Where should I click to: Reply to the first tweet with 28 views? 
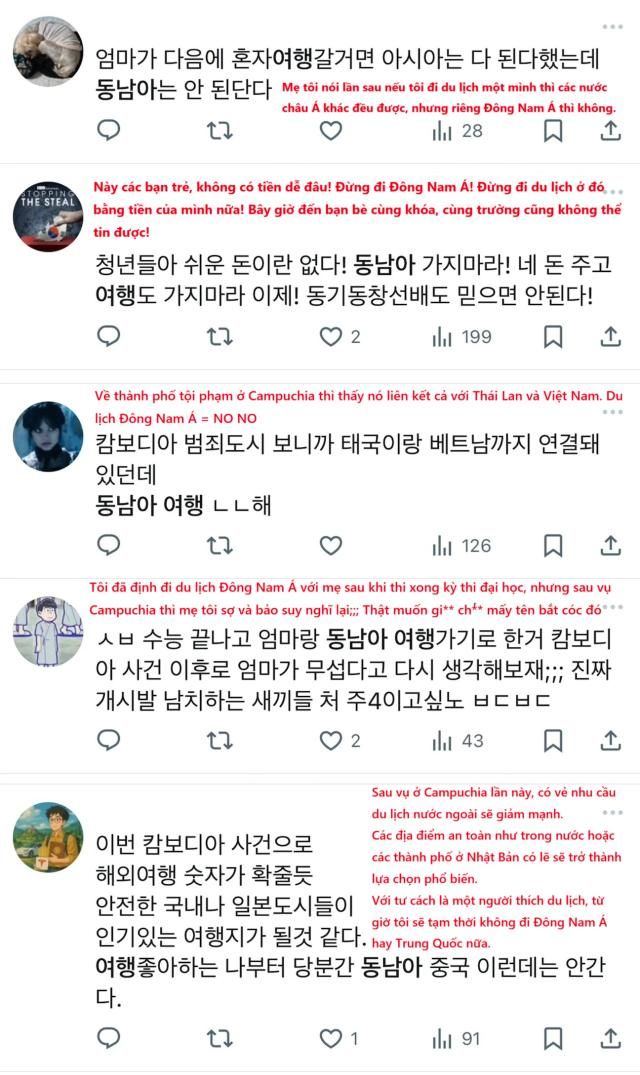click(109, 130)
